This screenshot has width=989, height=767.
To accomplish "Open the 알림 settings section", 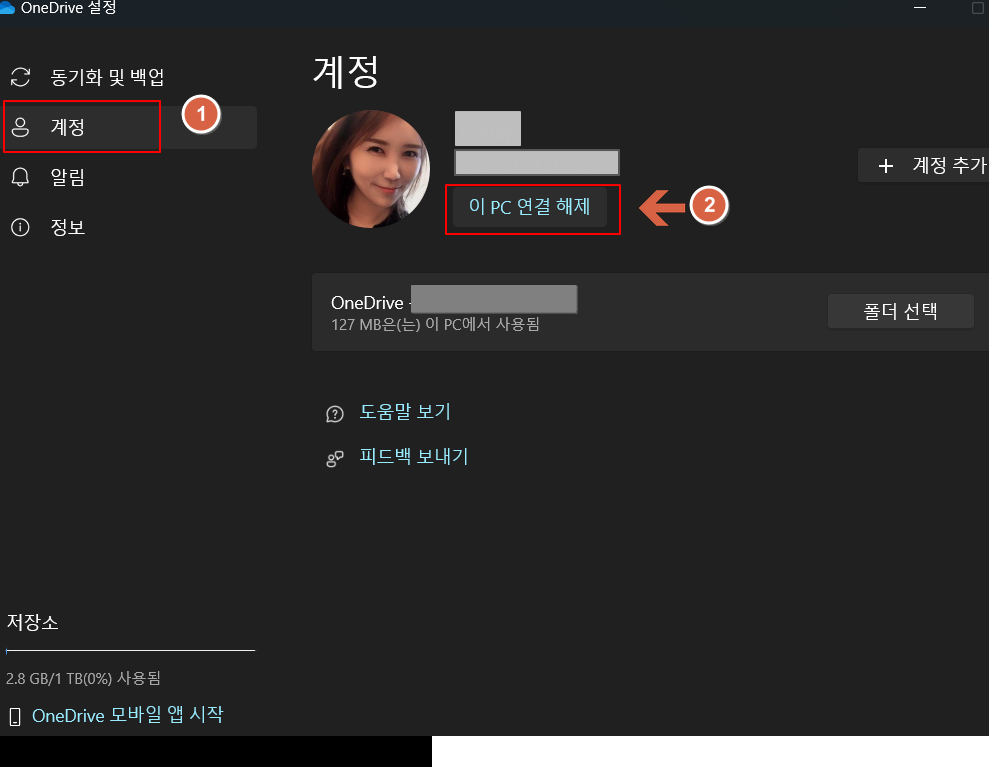I will point(66,177).
